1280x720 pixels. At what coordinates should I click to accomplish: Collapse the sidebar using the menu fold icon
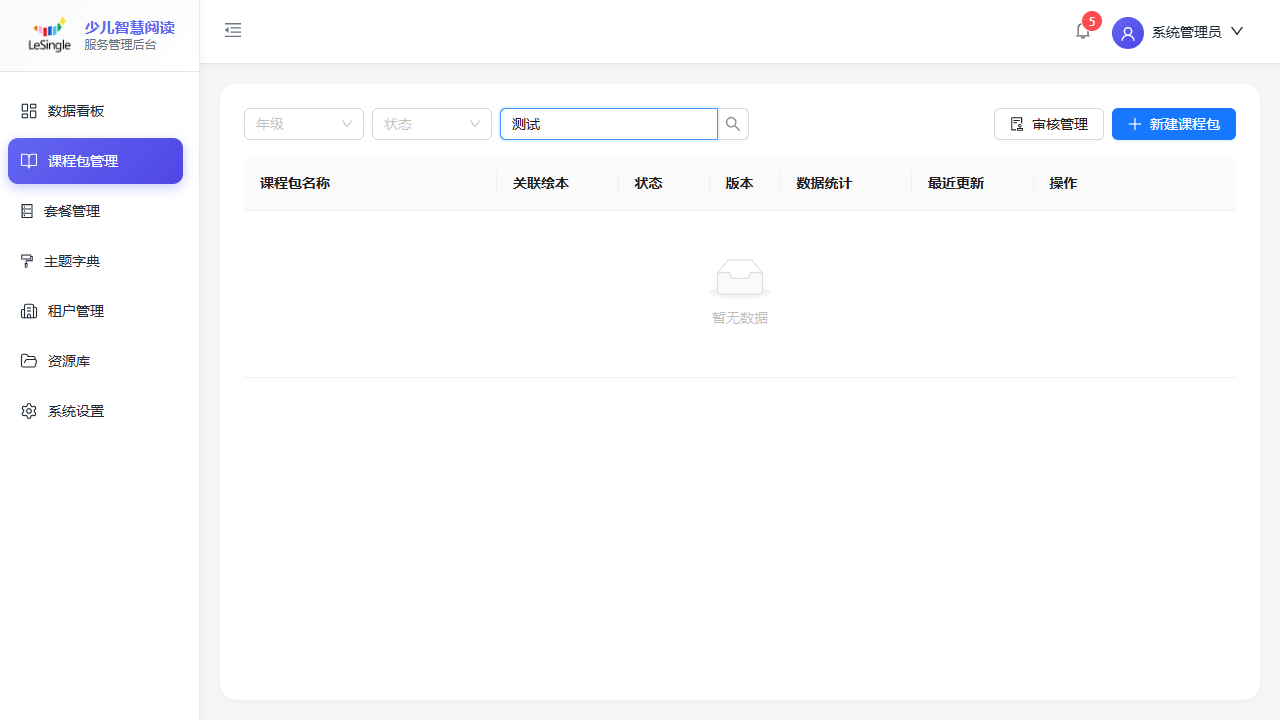click(233, 30)
